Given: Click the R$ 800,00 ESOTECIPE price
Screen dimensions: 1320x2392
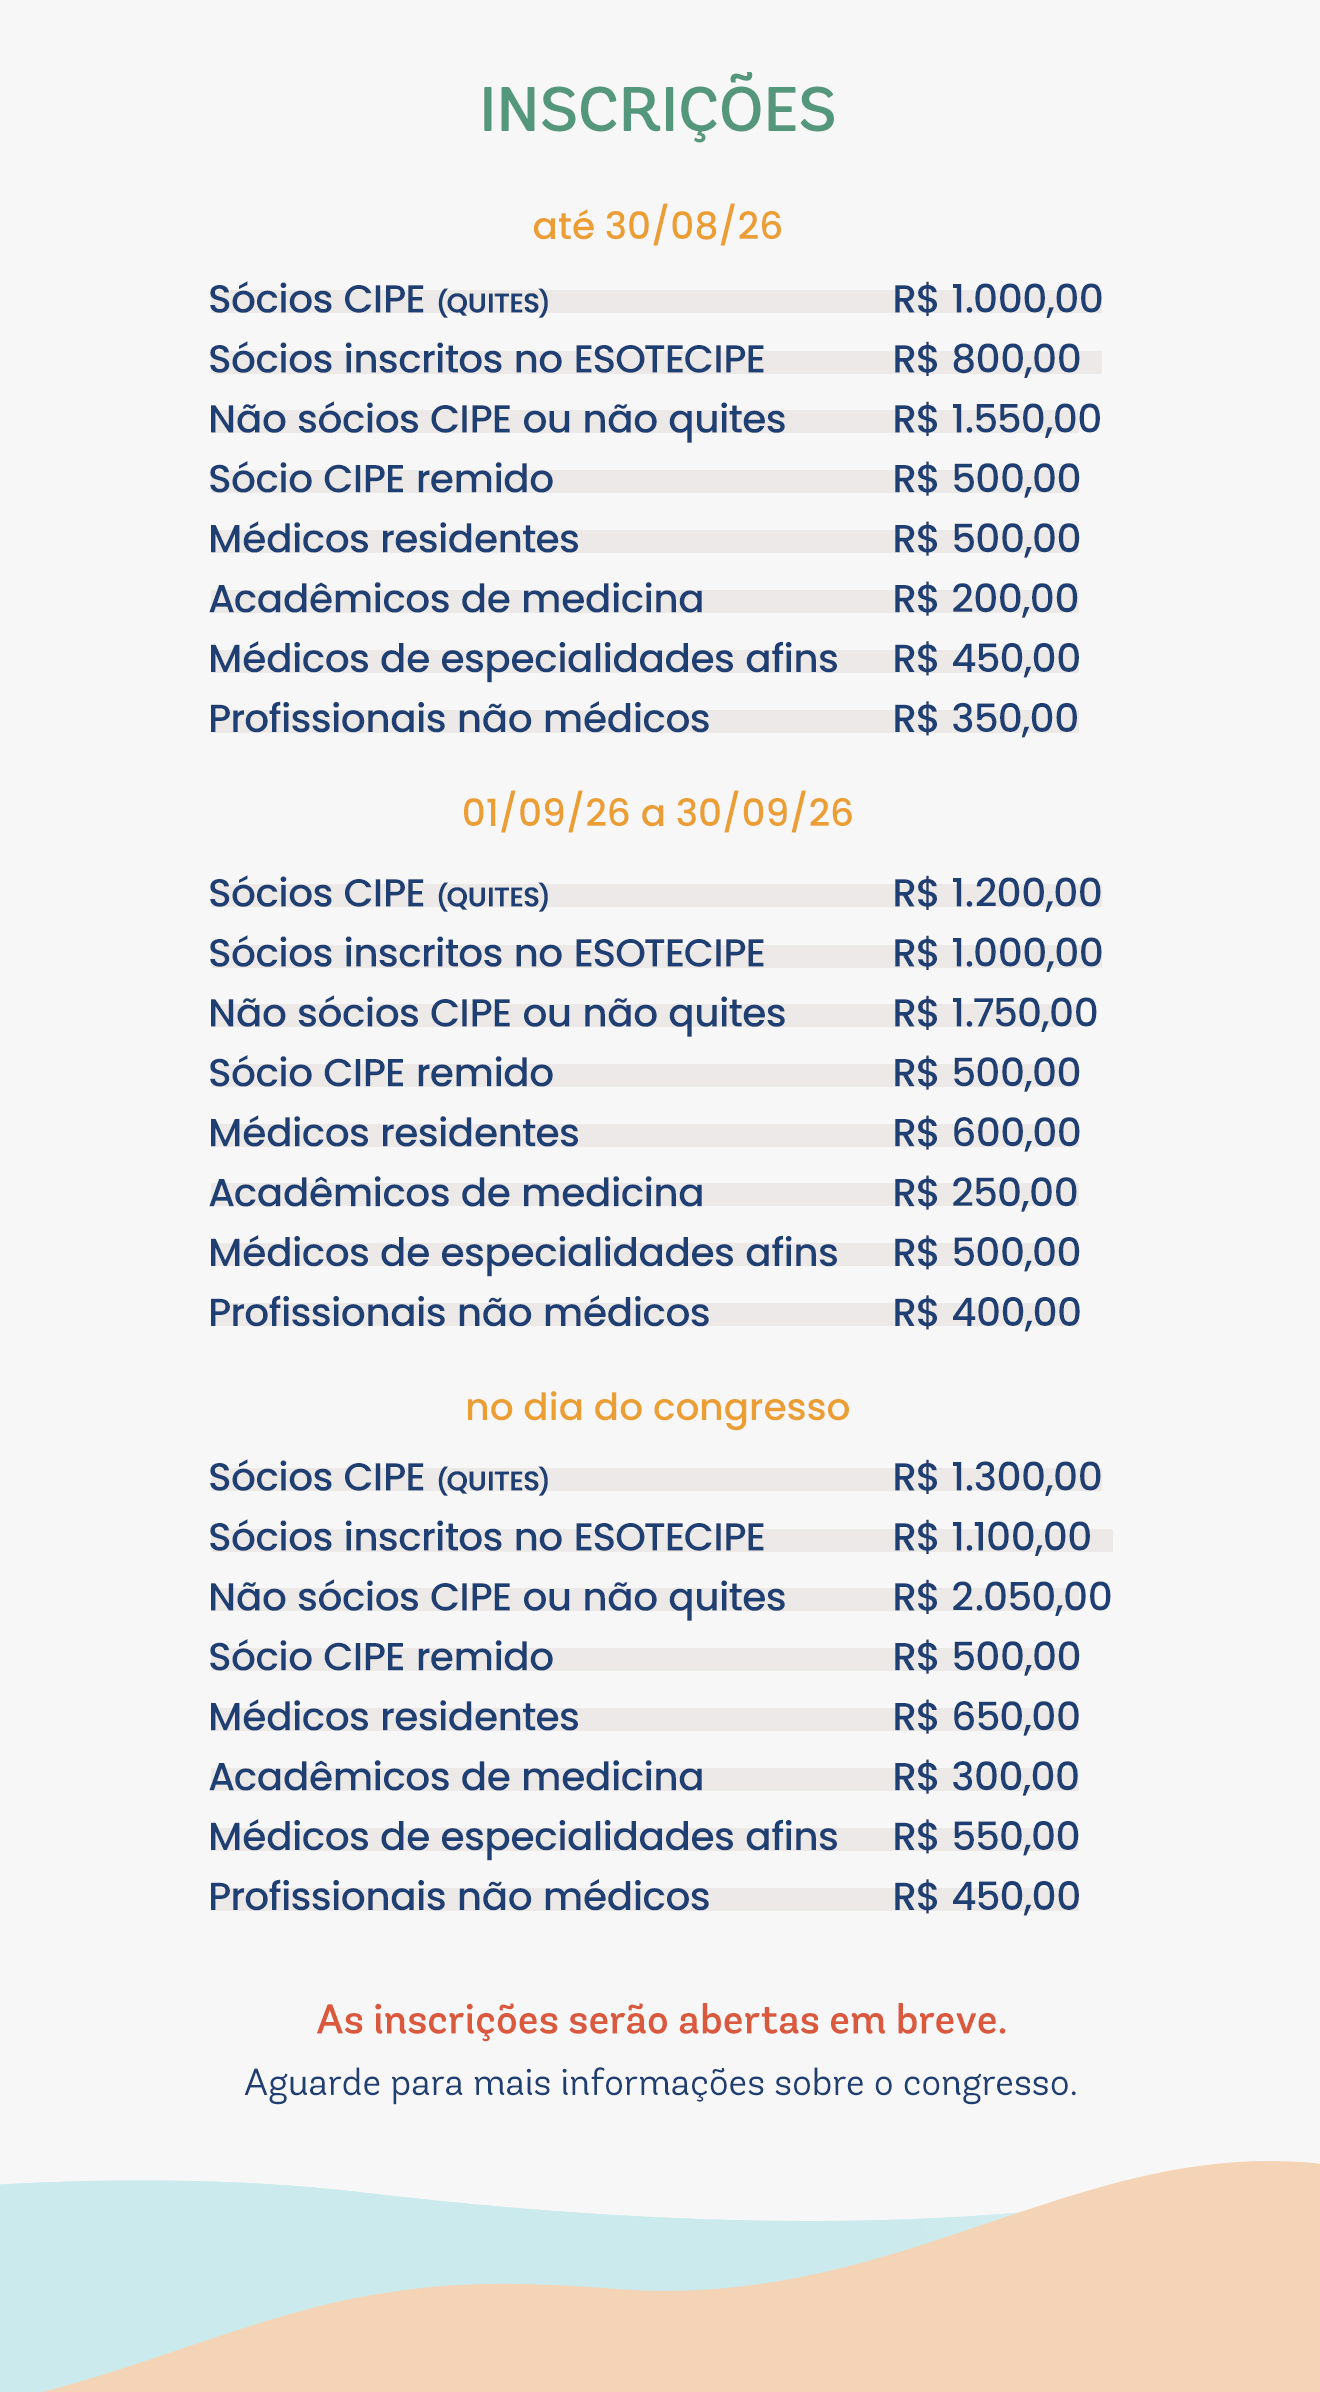Looking at the screenshot, I should (986, 359).
